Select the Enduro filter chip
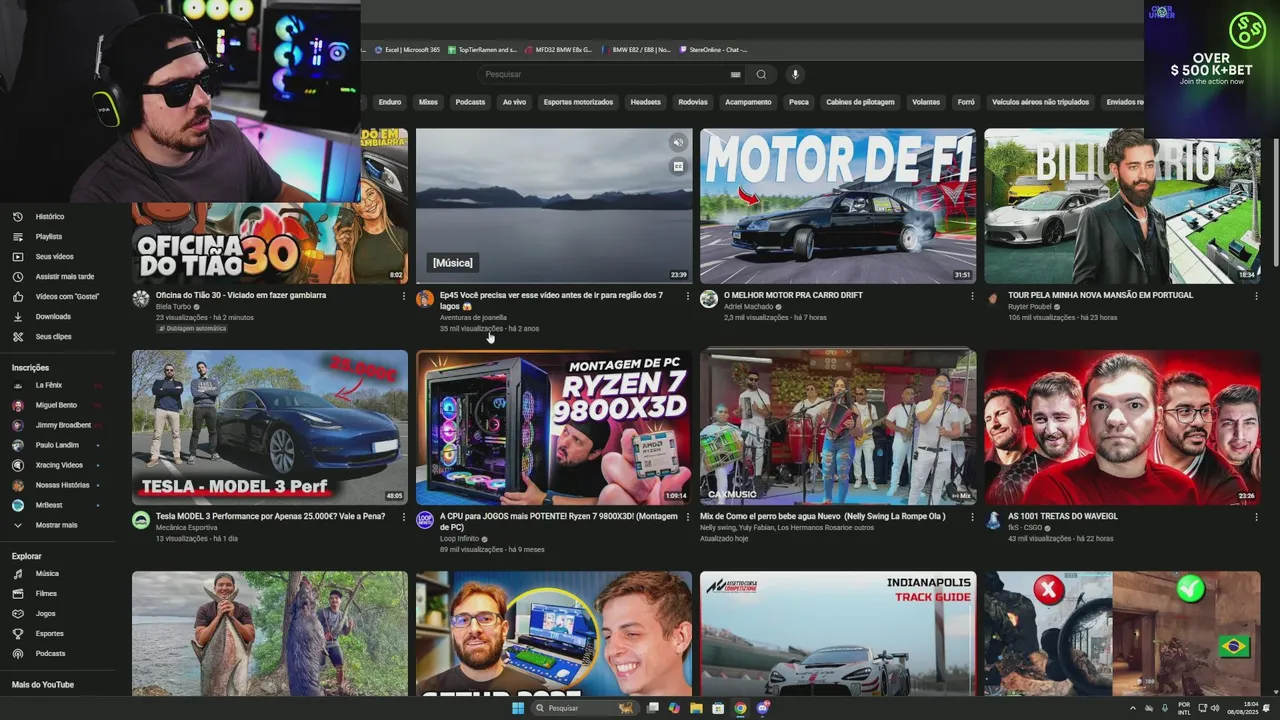The height and width of the screenshot is (720, 1280). [x=390, y=102]
